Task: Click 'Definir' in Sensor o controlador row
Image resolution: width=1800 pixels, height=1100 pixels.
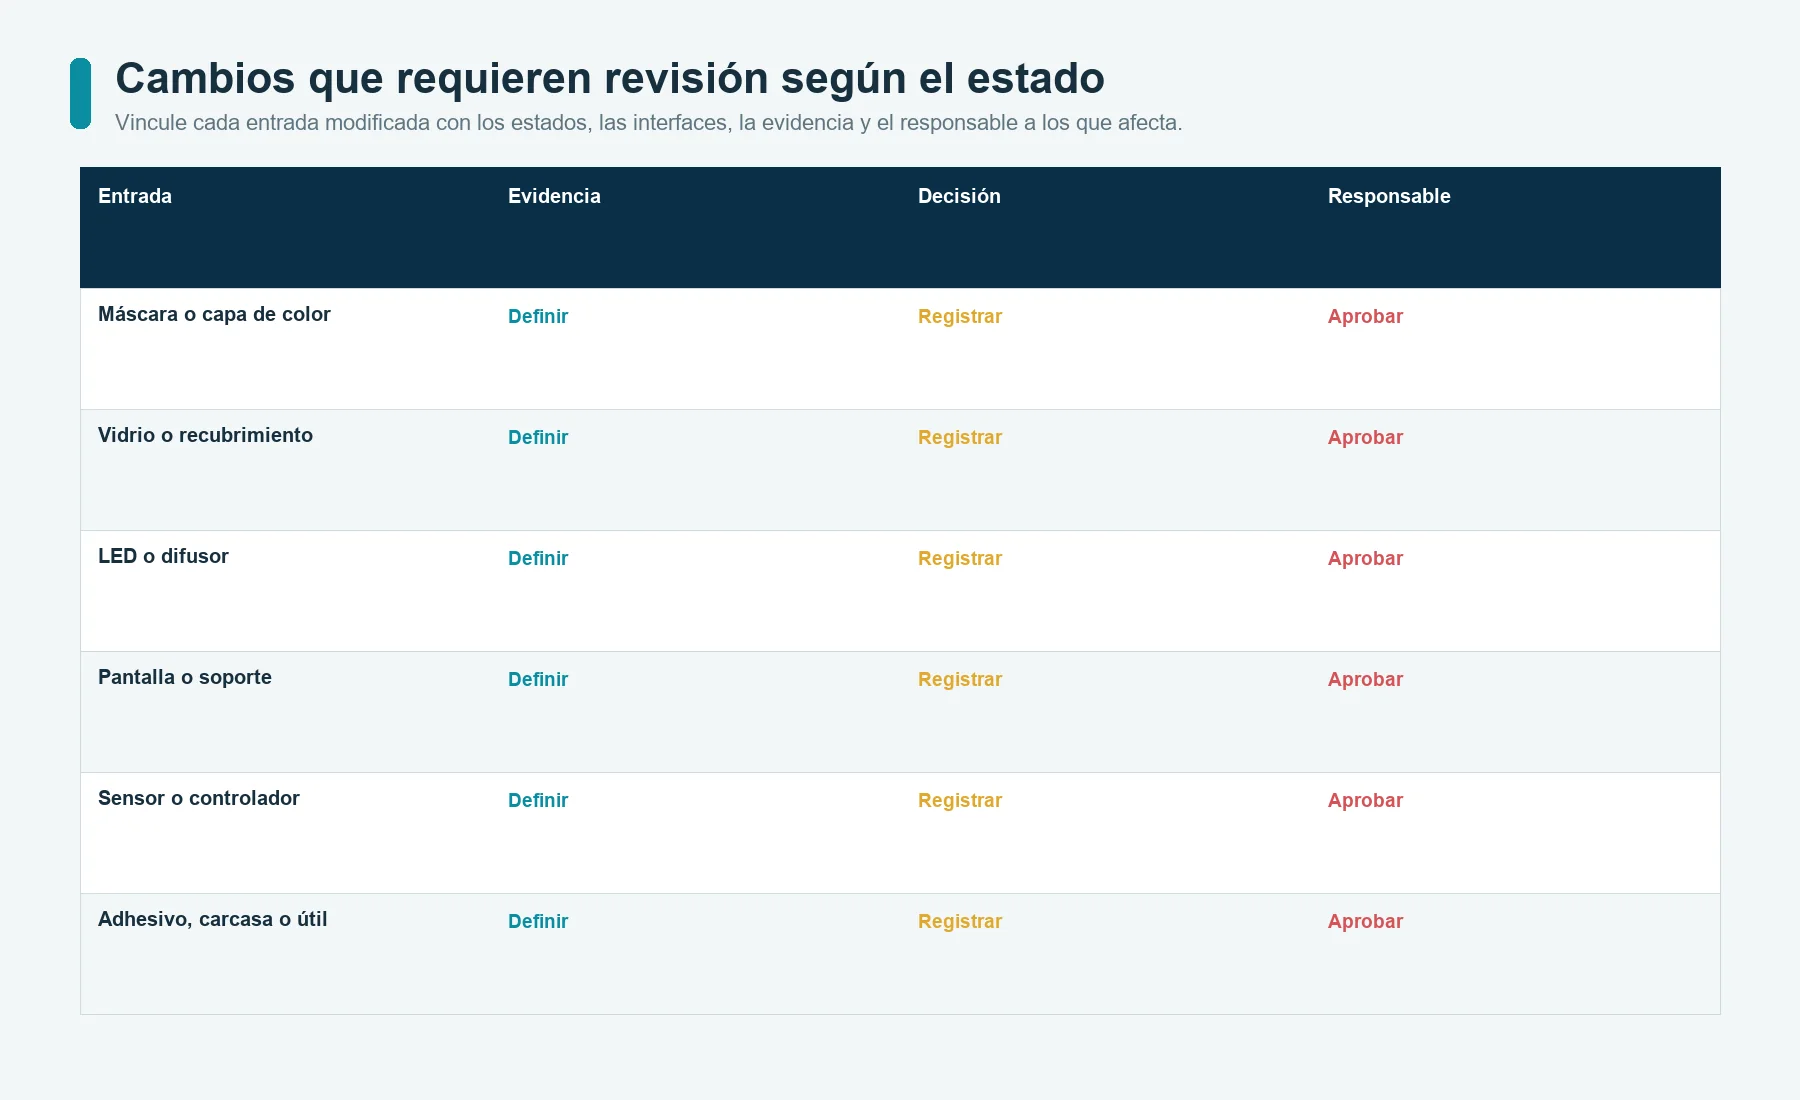Action: (x=538, y=800)
